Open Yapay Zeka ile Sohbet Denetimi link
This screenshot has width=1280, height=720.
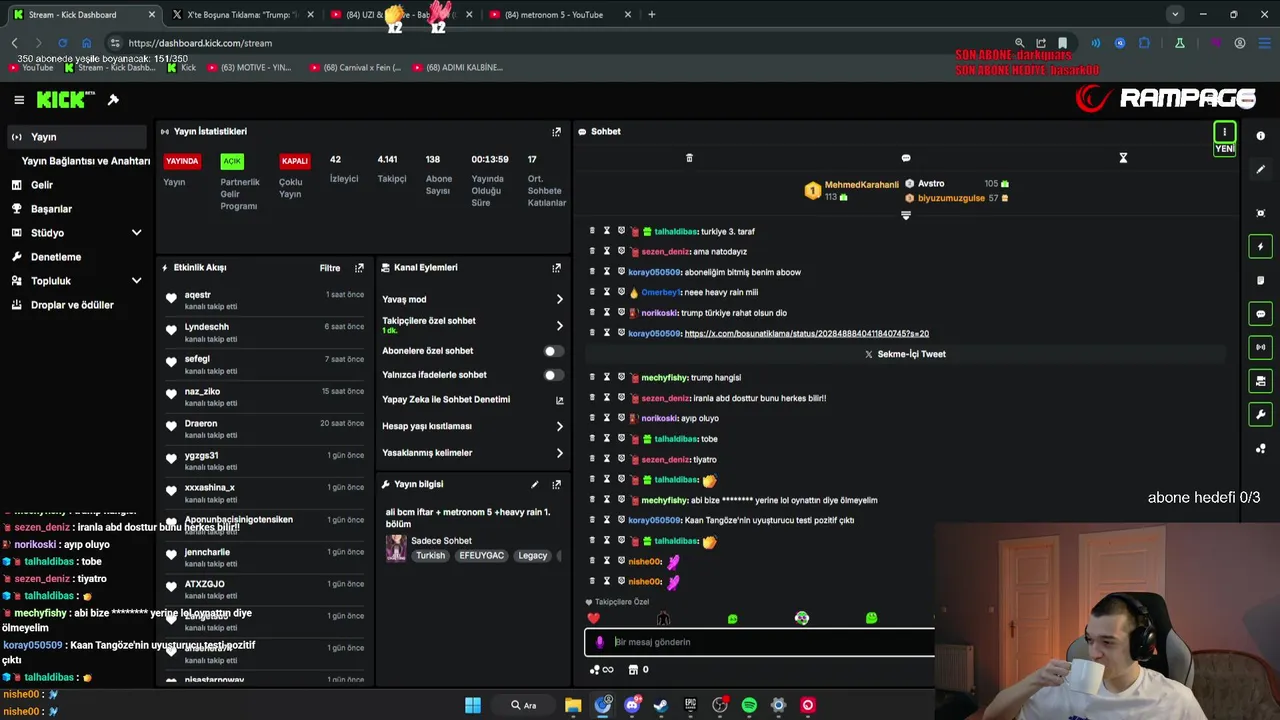(472, 400)
